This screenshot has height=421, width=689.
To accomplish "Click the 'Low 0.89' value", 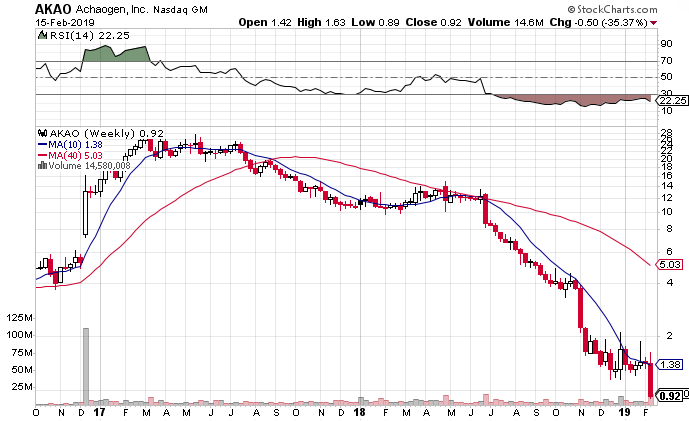I will point(375,22).
